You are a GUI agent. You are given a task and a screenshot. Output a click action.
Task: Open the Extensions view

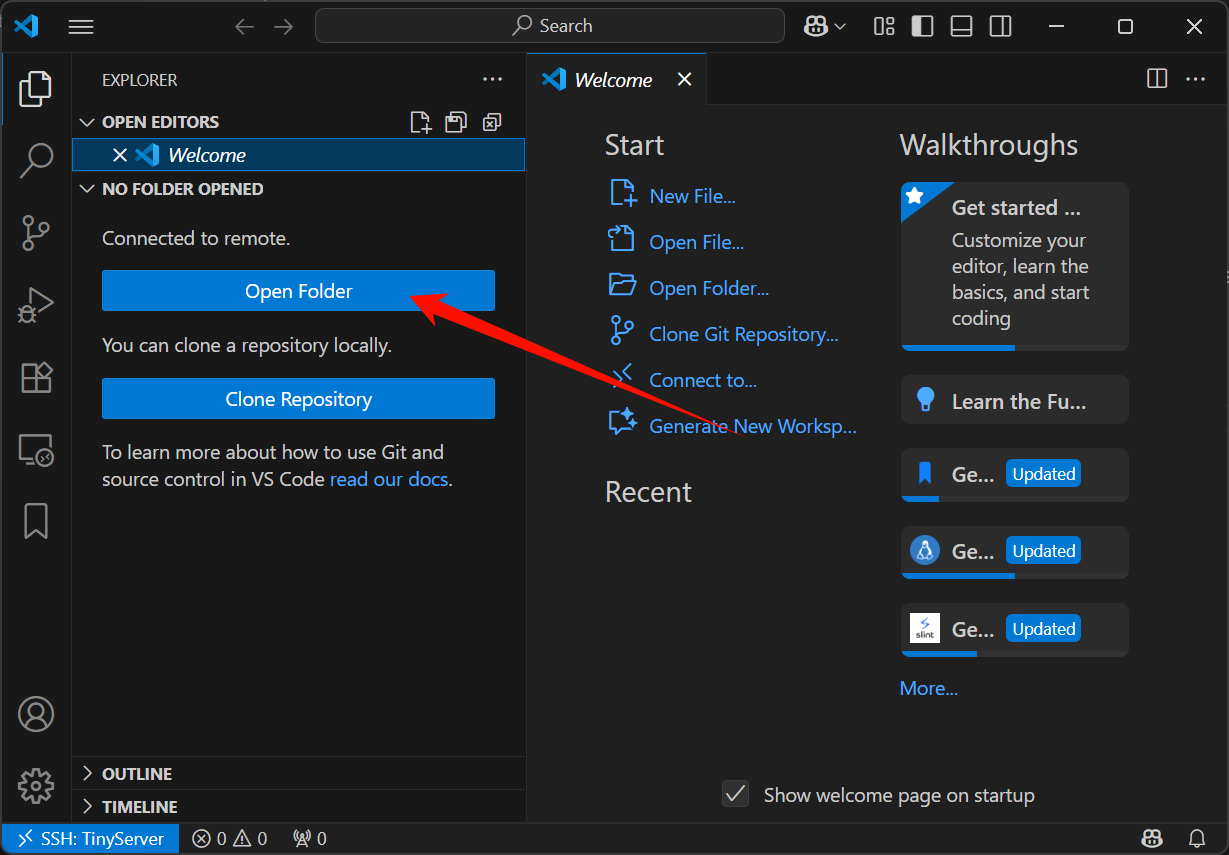[36, 377]
